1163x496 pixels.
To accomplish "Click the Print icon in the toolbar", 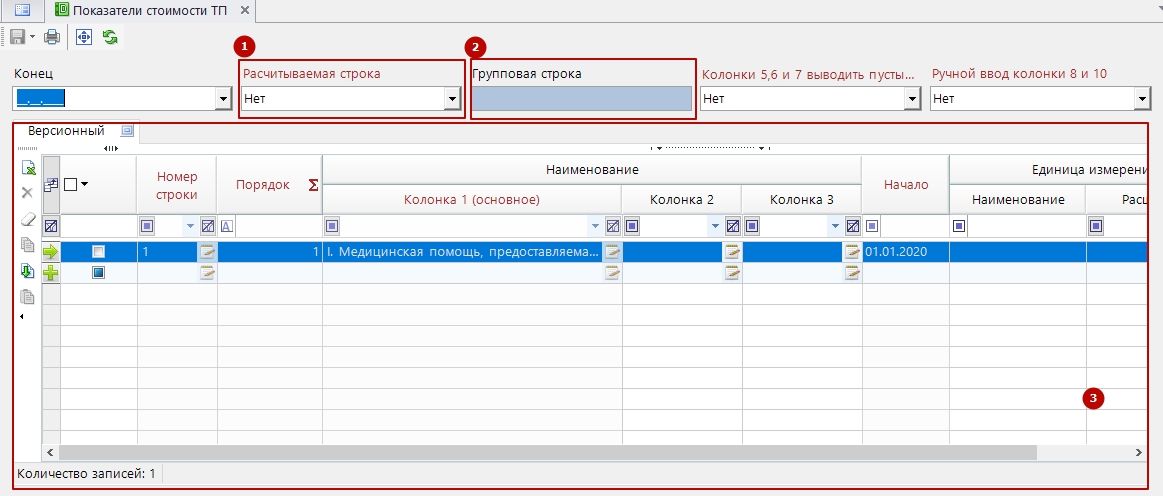I will coord(52,37).
